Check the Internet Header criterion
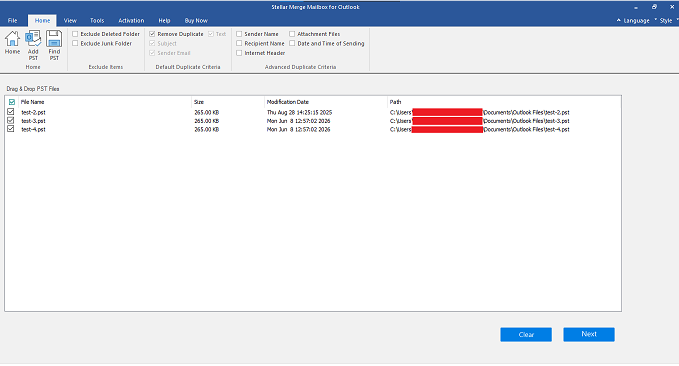 (239, 53)
